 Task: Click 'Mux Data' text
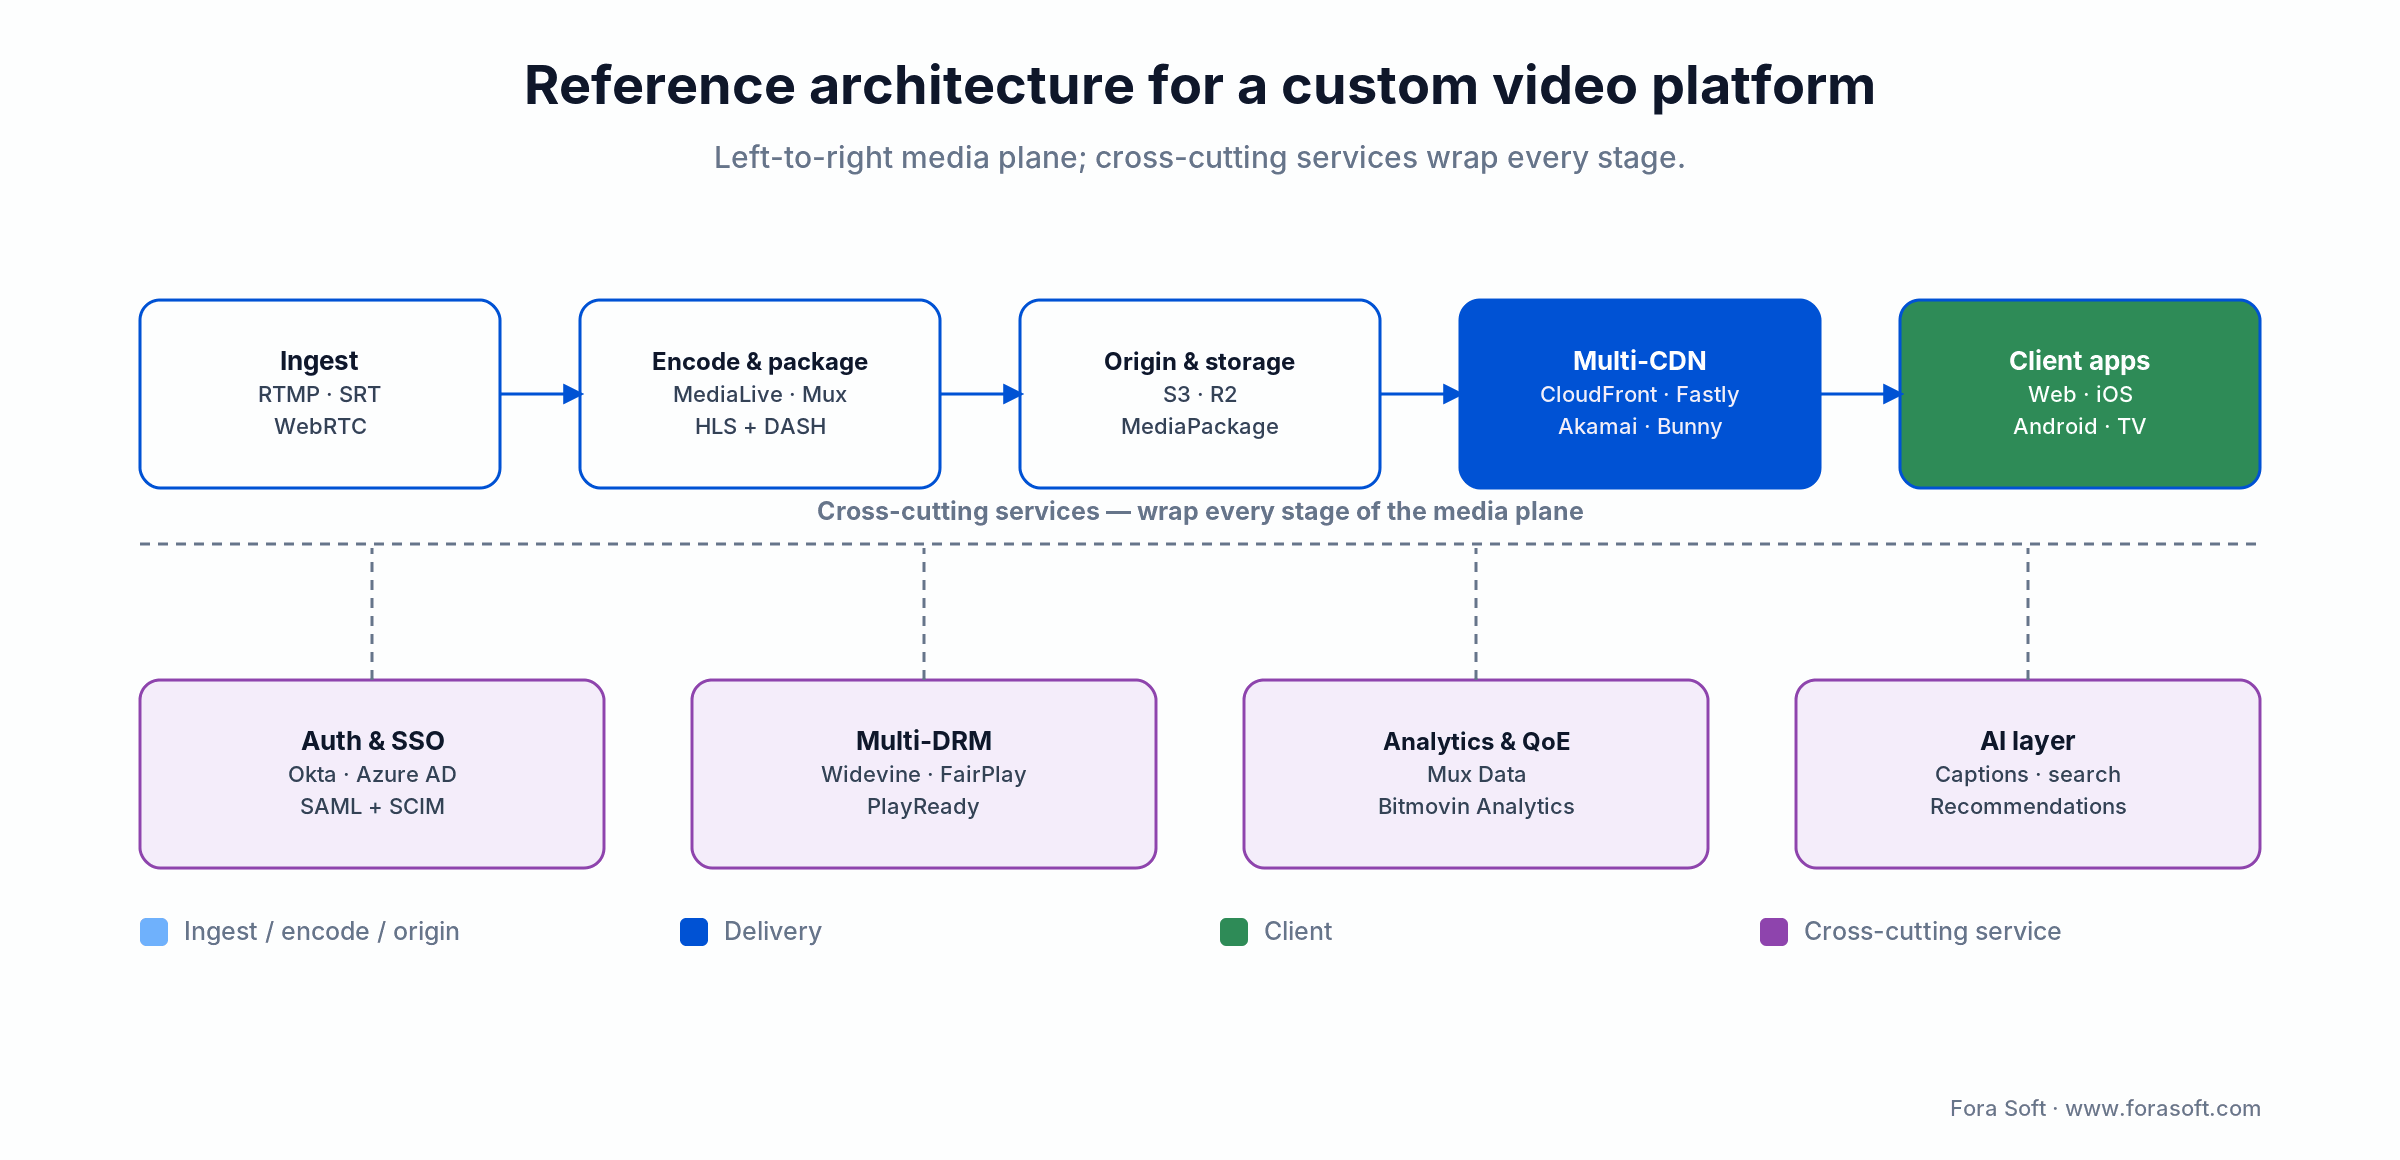(x=1476, y=774)
